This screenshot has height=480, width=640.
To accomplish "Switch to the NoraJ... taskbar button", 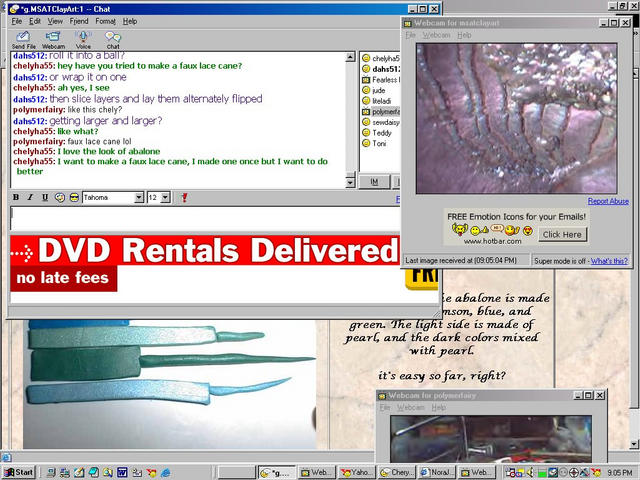I will 436,472.
